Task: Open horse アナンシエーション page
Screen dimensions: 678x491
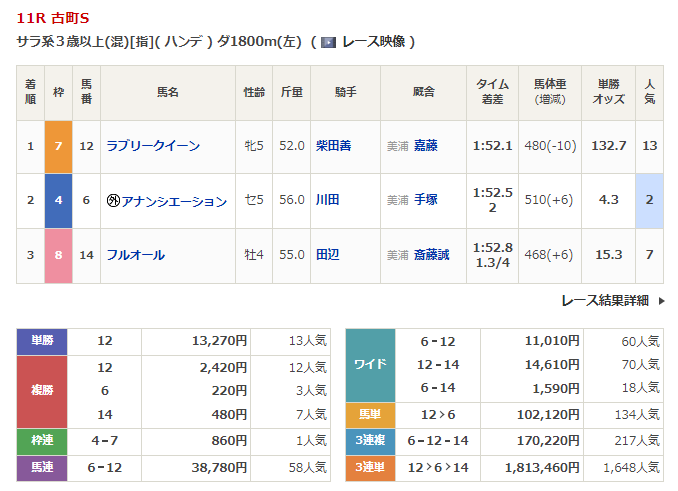Action: (174, 201)
